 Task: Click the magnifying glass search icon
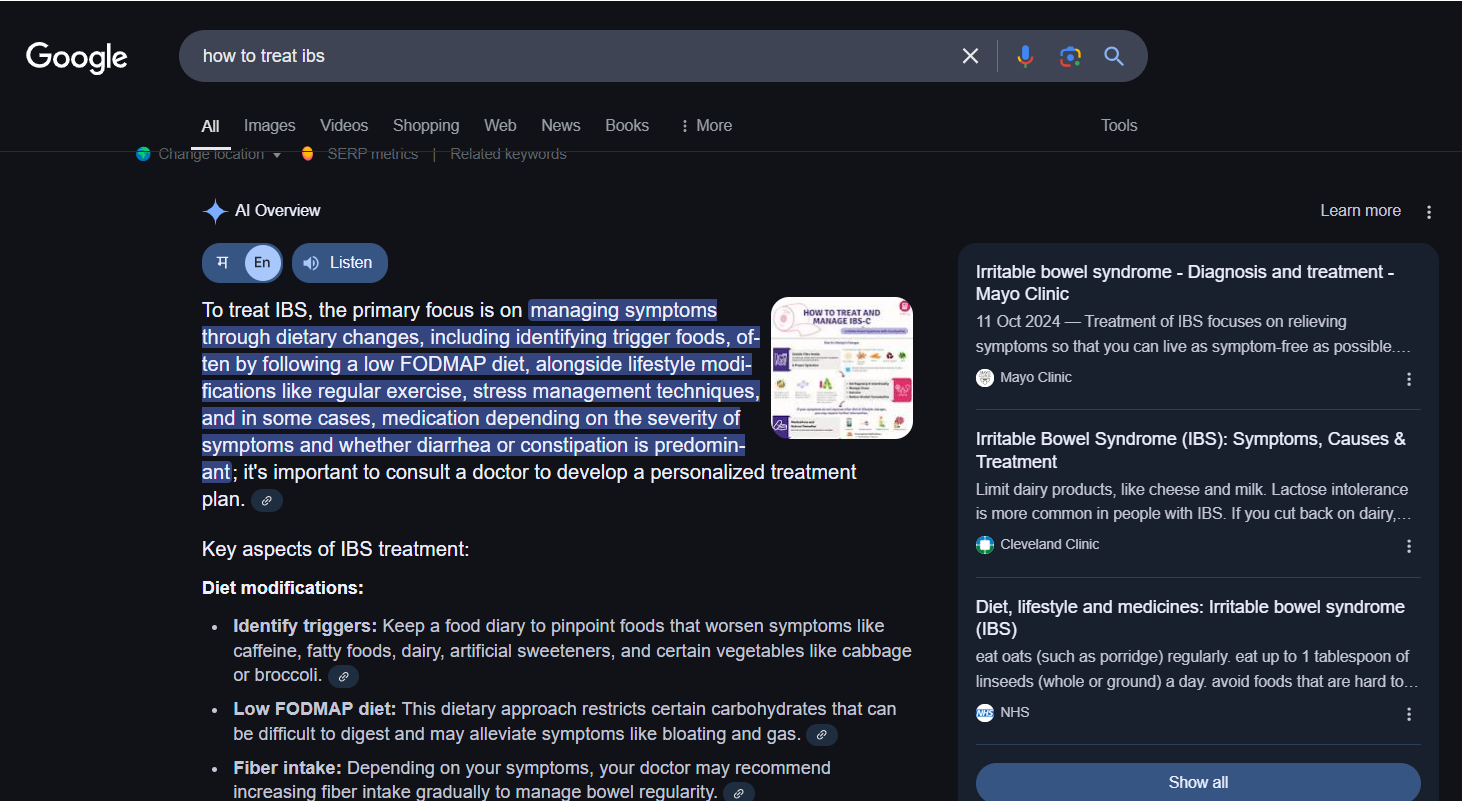tap(1114, 56)
